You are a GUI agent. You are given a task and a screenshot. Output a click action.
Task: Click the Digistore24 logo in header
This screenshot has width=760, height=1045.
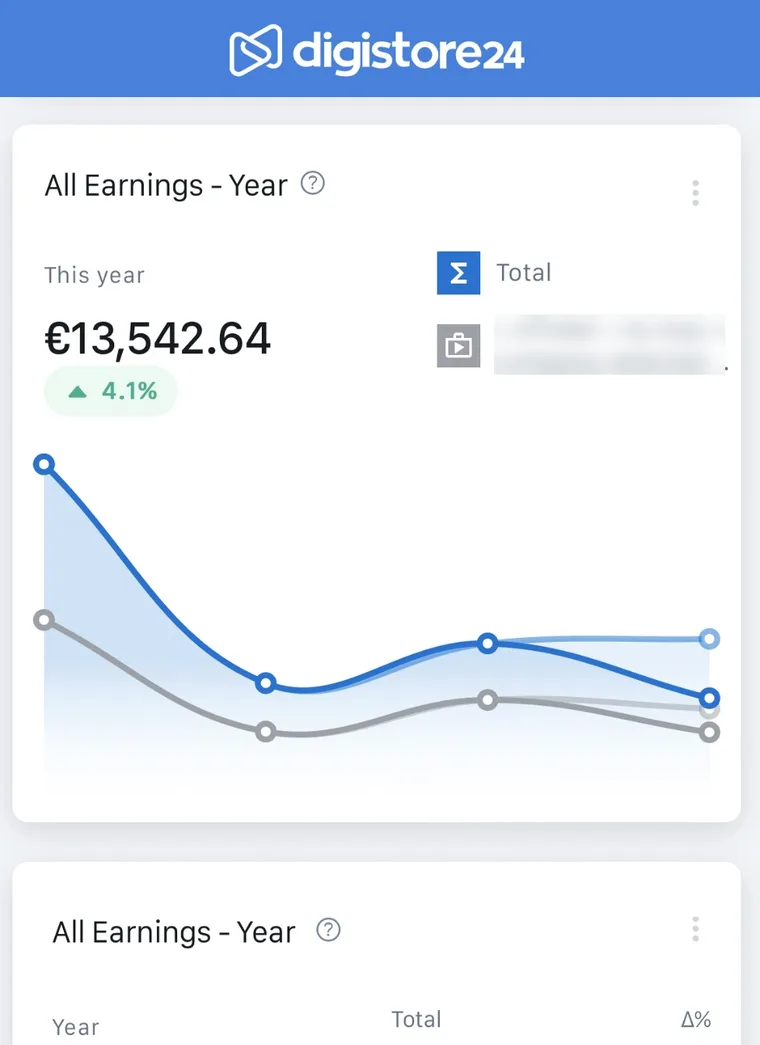coord(377,50)
